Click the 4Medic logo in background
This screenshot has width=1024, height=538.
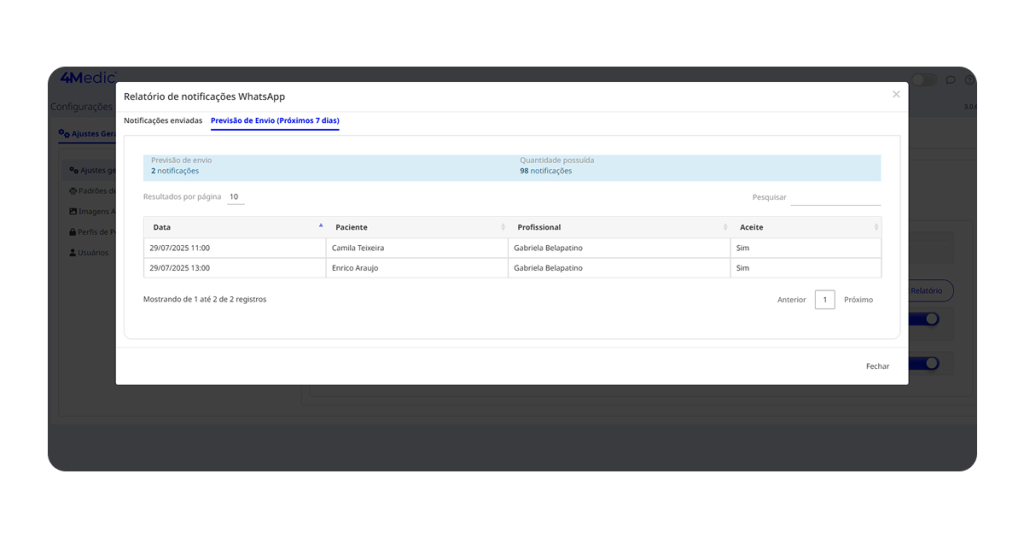[x=88, y=77]
